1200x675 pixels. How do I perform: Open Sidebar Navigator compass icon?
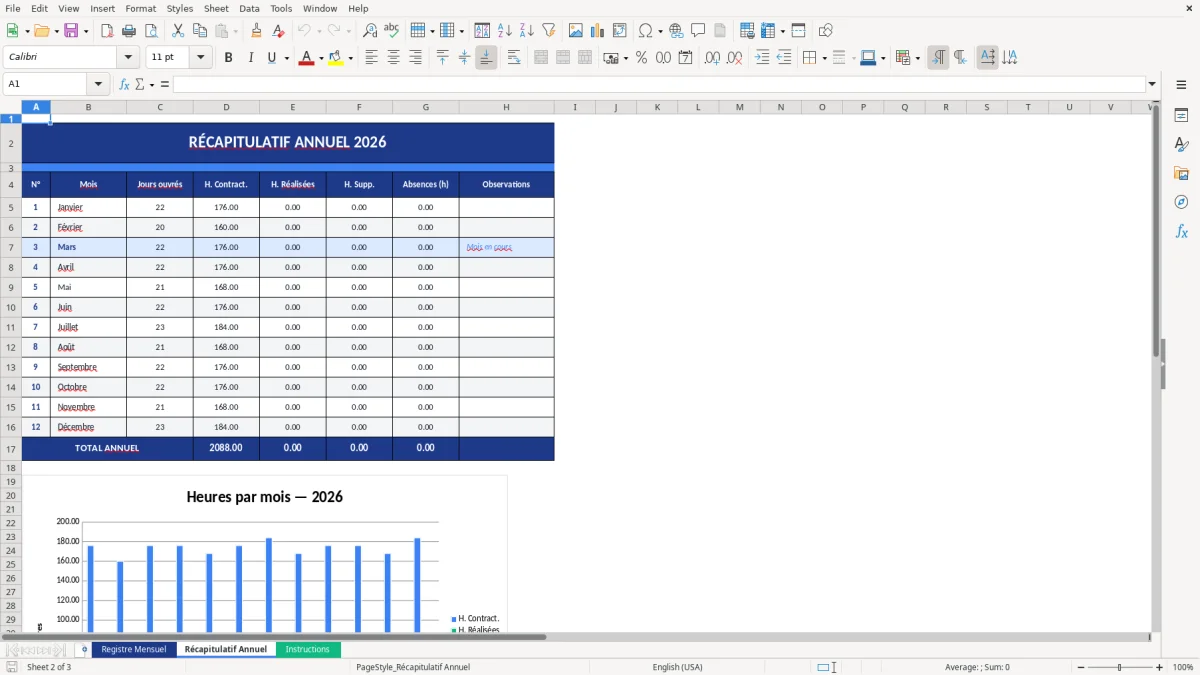1181,202
